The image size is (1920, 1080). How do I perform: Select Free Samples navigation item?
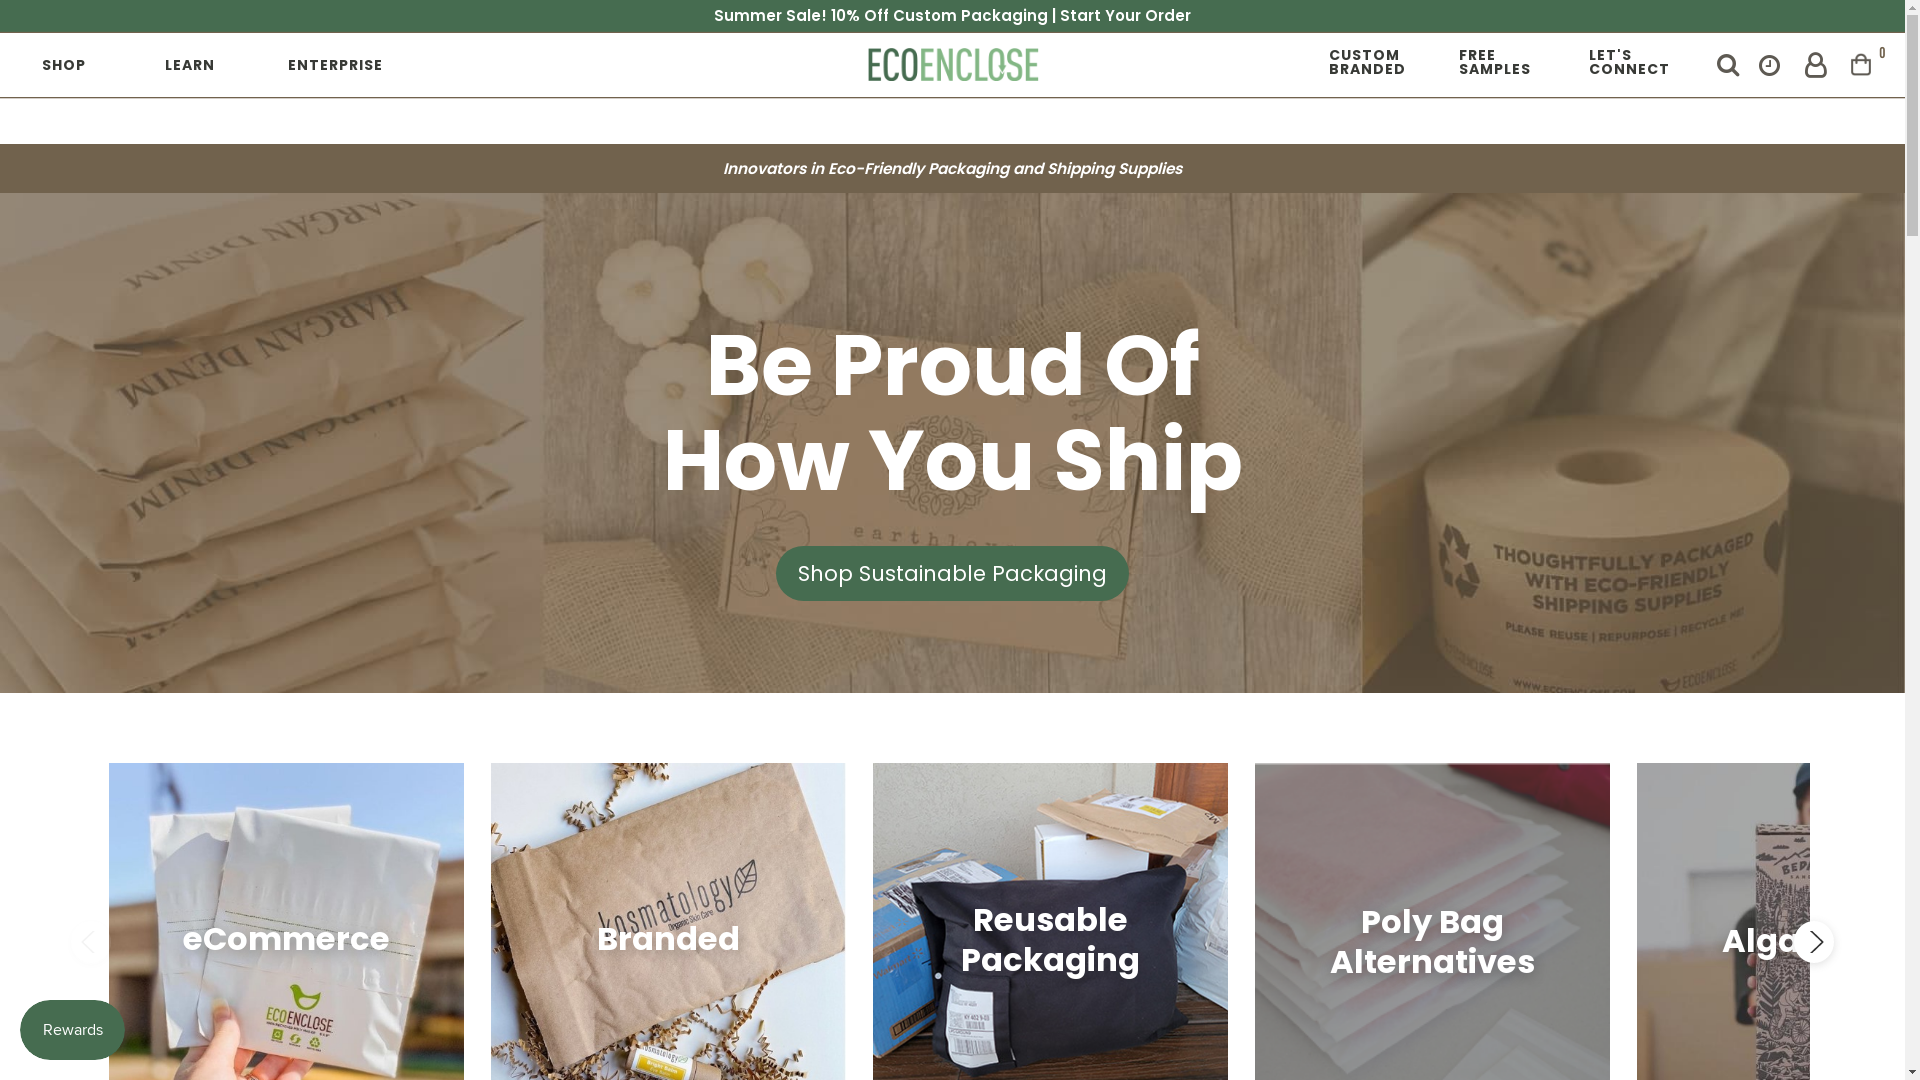[1494, 62]
